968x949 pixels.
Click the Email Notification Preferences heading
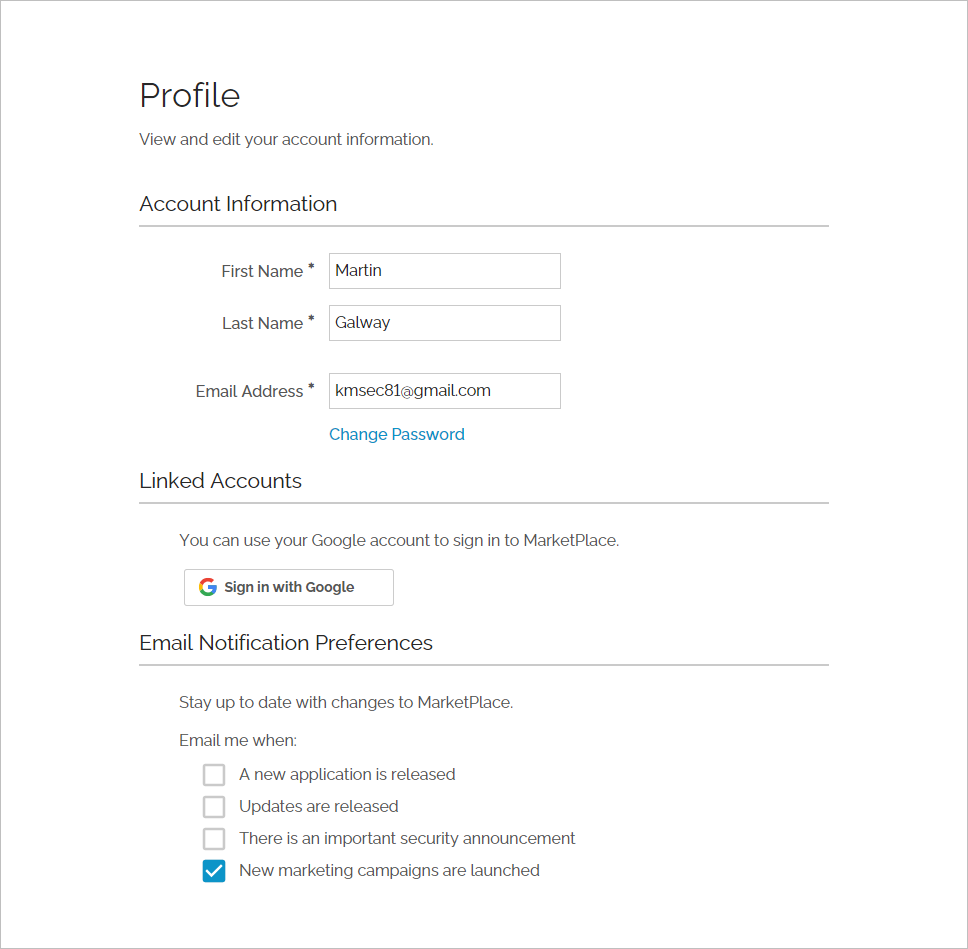click(x=286, y=643)
